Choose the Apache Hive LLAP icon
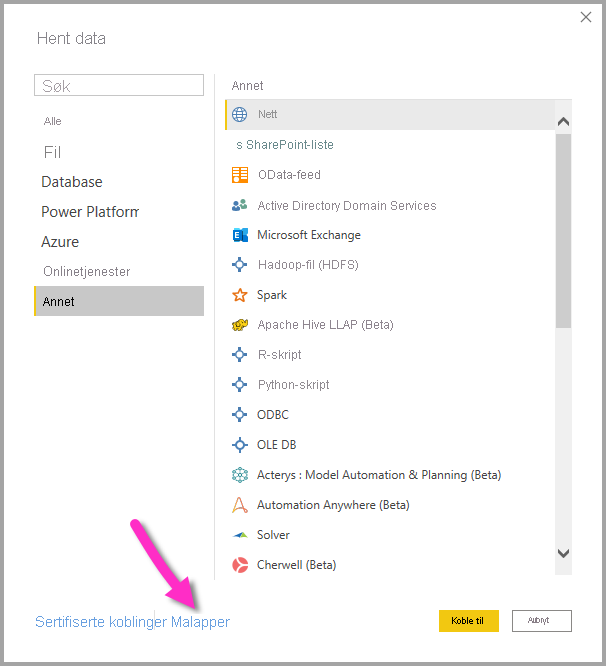The width and height of the screenshot is (606, 666). (240, 325)
